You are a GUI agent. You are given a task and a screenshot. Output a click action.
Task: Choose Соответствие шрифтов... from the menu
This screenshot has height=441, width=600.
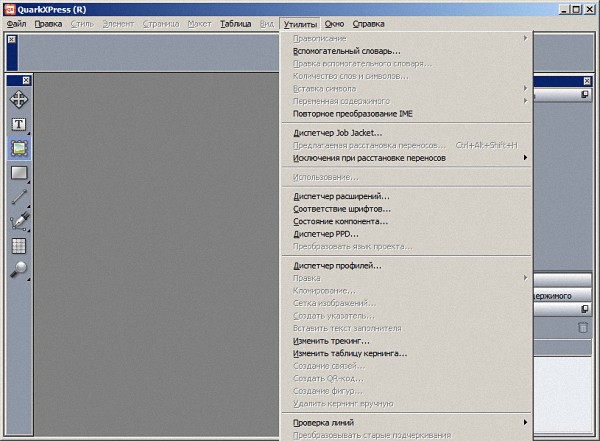tap(340, 209)
